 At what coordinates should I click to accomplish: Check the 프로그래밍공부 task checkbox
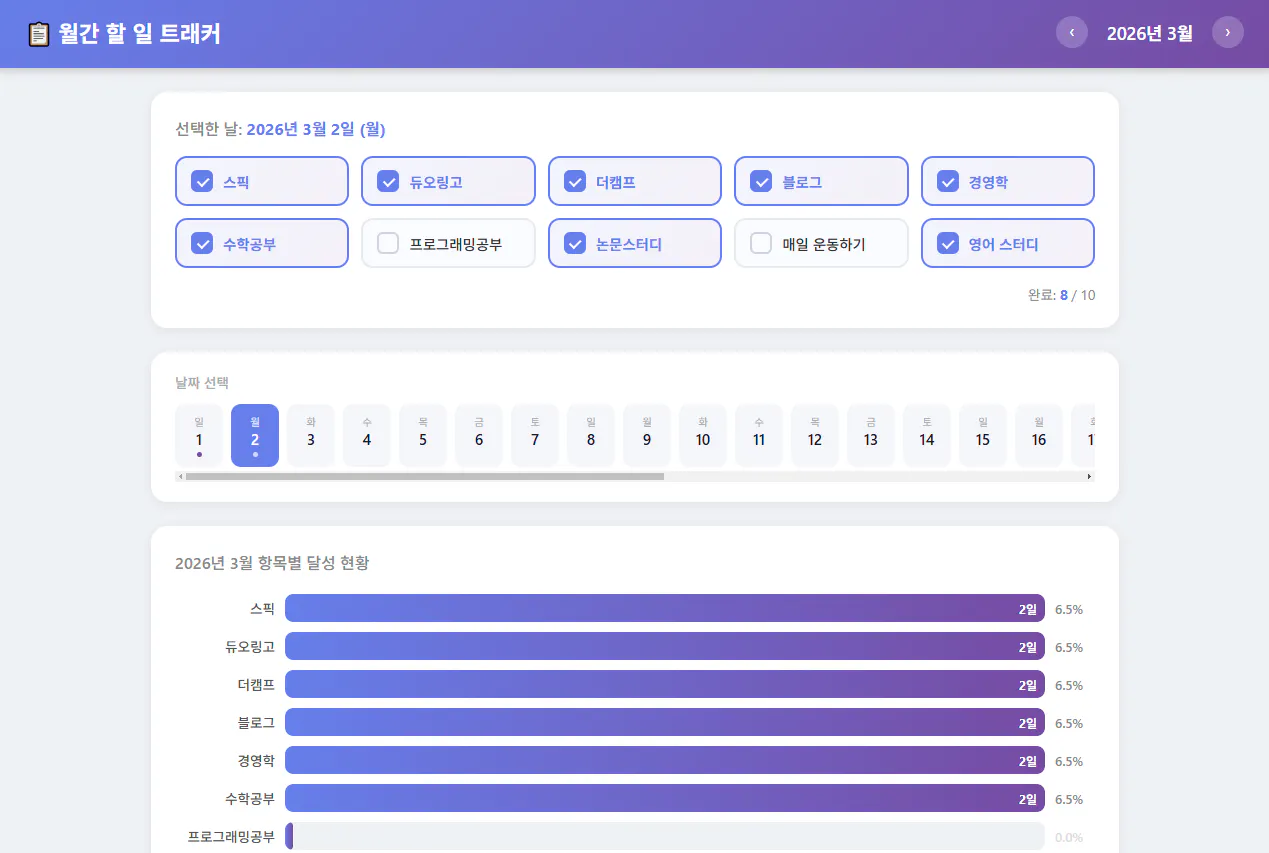[x=388, y=243]
